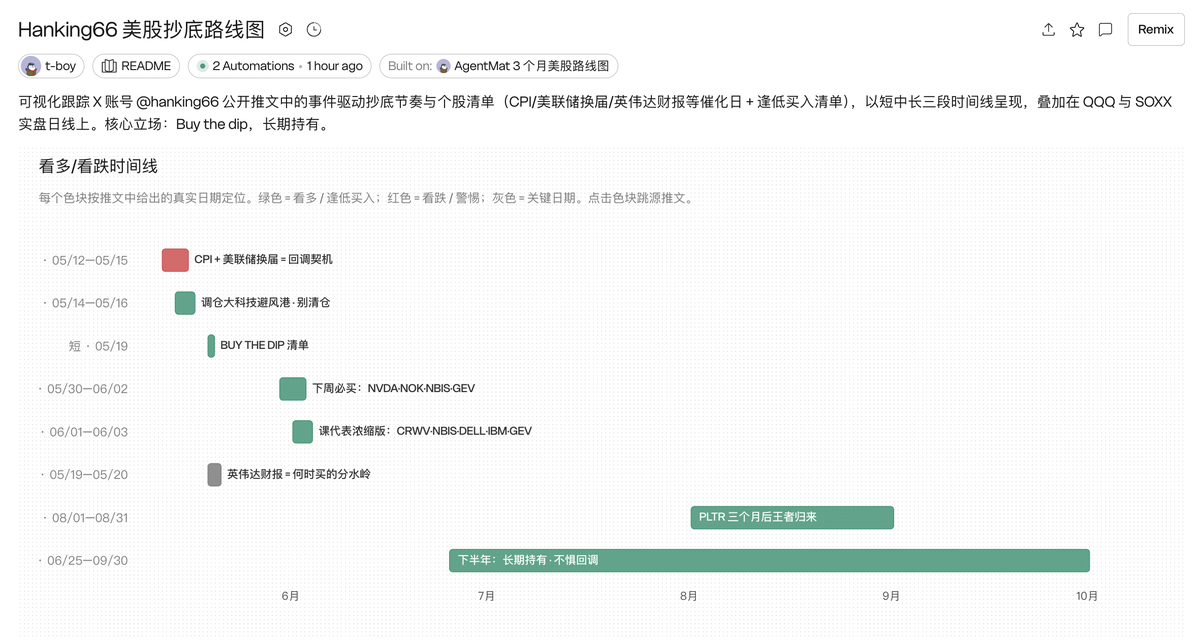Open version history clock icon

pos(314,30)
